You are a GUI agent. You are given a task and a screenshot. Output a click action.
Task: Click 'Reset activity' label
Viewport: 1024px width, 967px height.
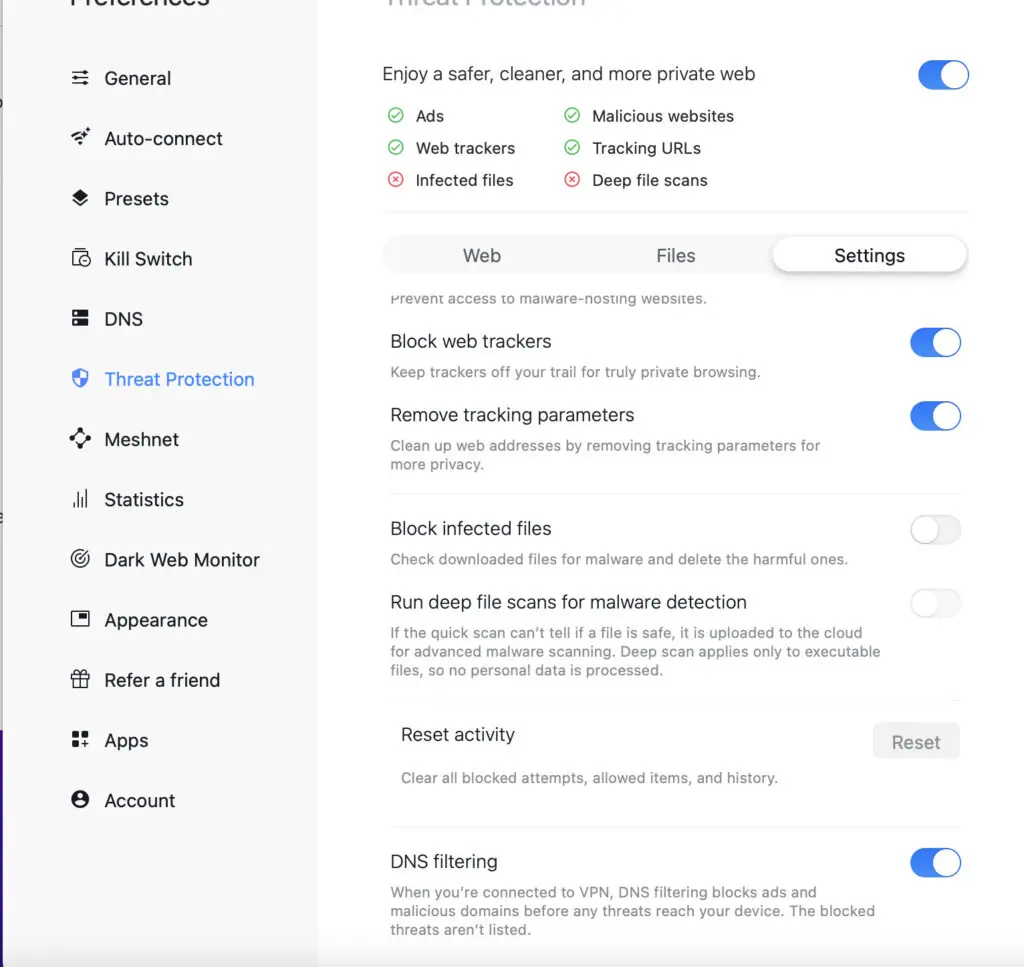pos(457,735)
